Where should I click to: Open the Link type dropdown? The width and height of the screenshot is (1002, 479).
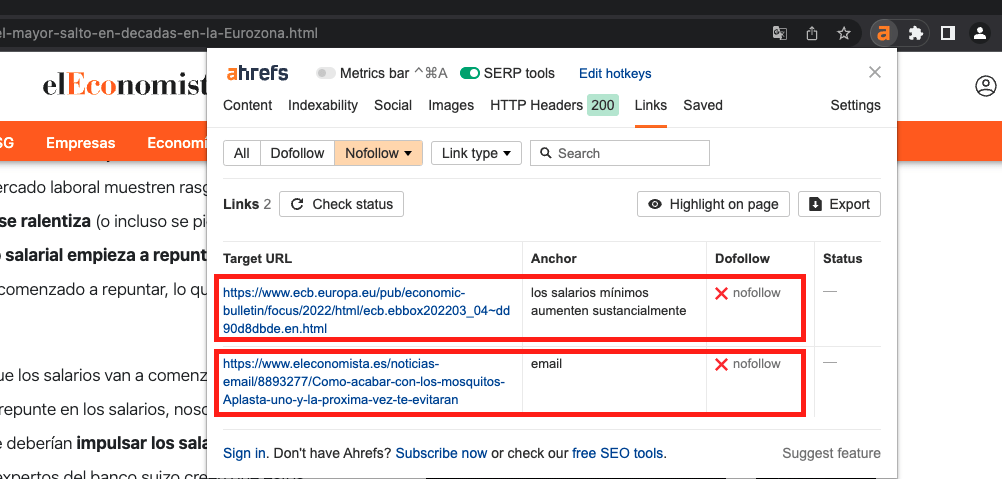pyautogui.click(x=482, y=153)
